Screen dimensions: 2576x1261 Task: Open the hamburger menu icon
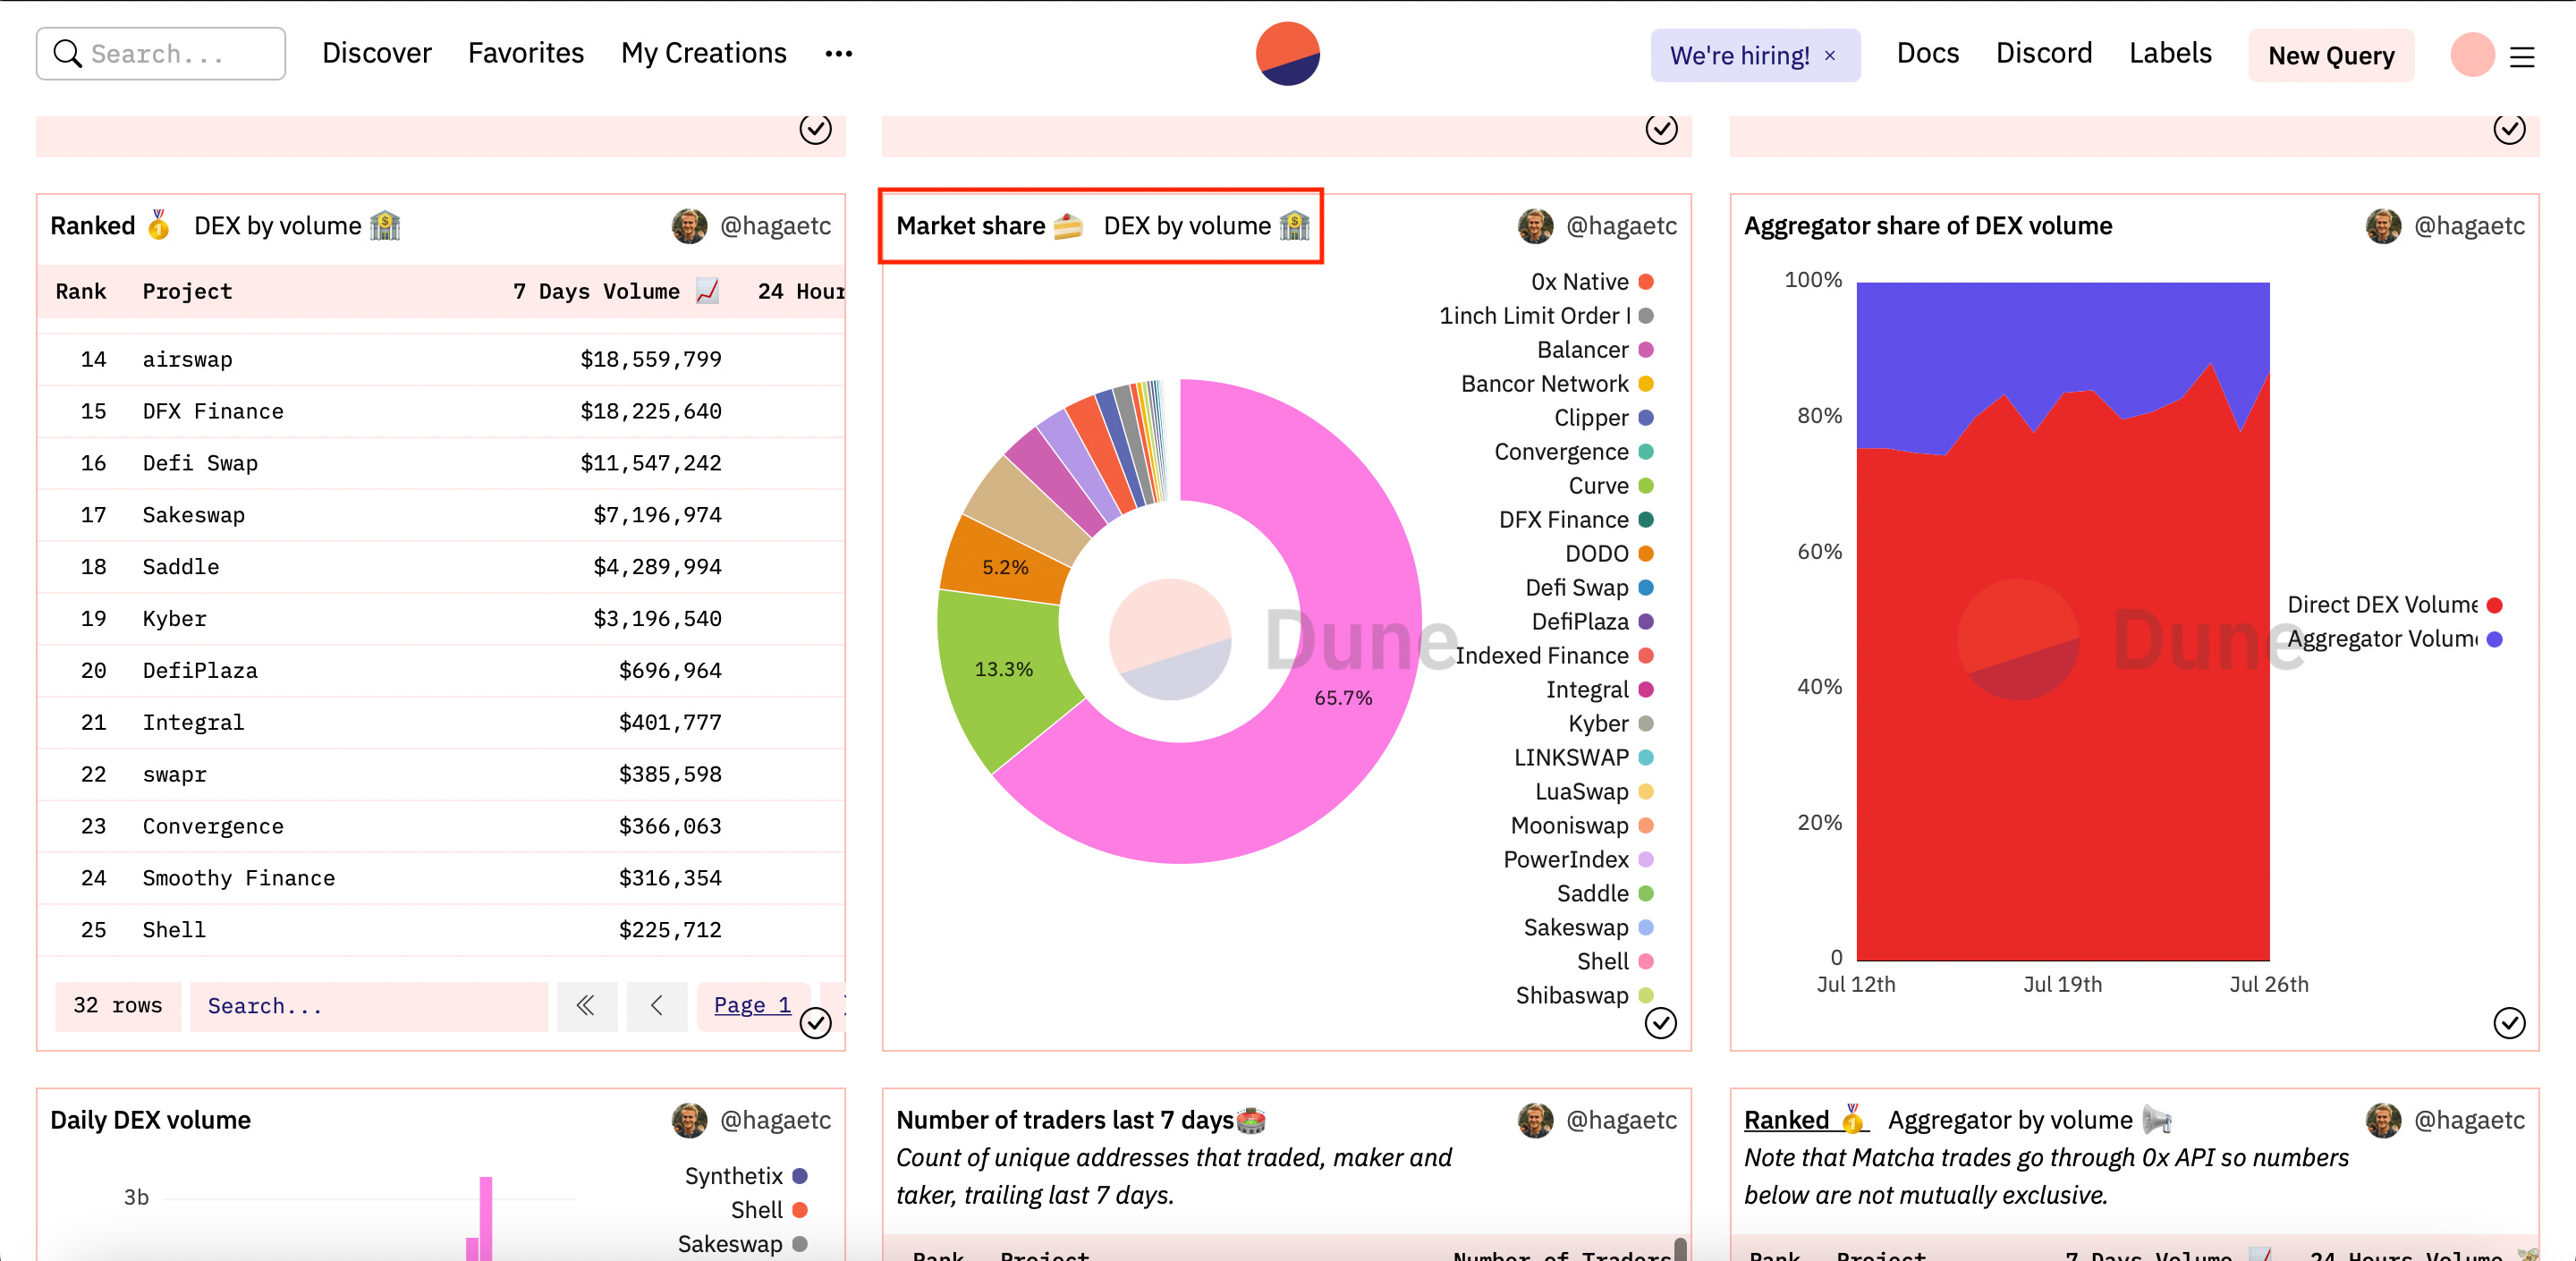coord(2521,57)
